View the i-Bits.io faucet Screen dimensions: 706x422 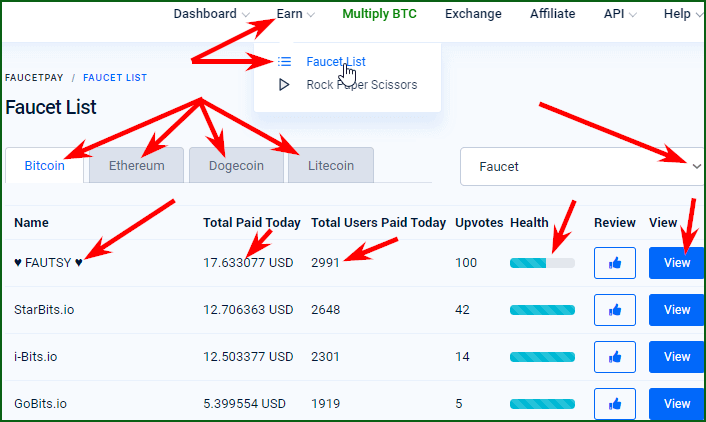click(x=676, y=357)
